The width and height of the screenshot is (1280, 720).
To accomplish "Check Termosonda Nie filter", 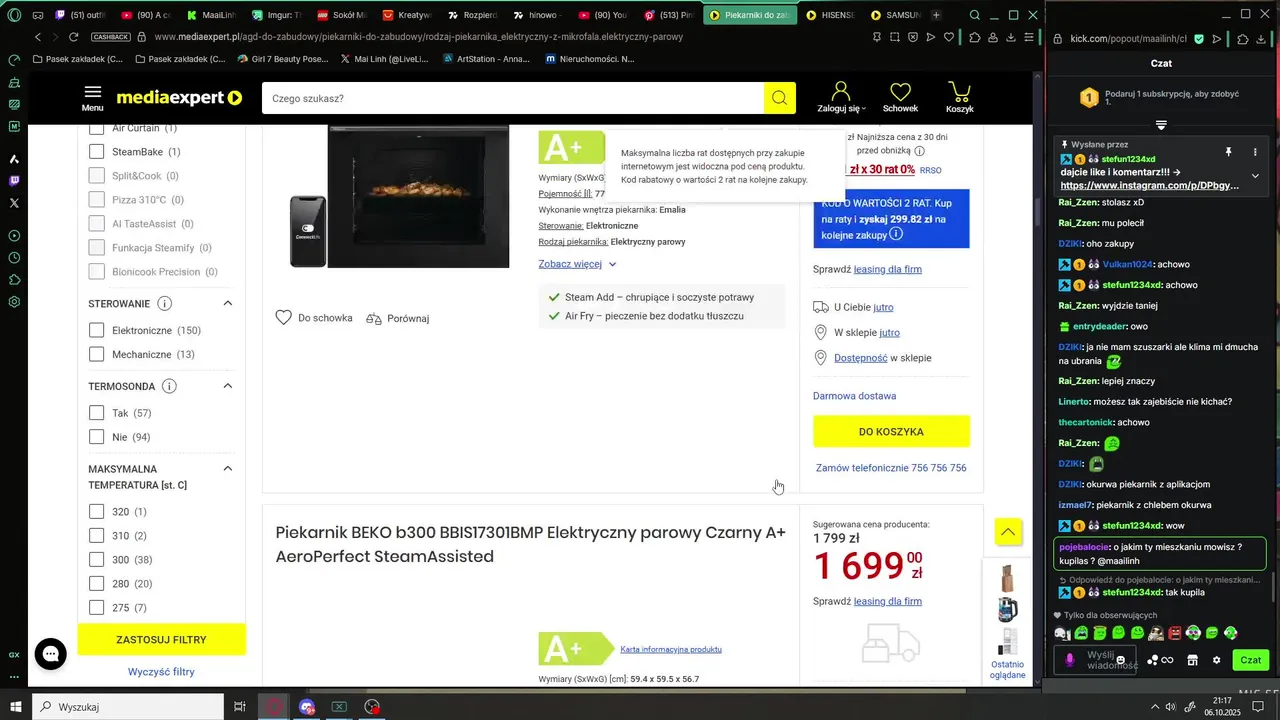I will [x=97, y=437].
